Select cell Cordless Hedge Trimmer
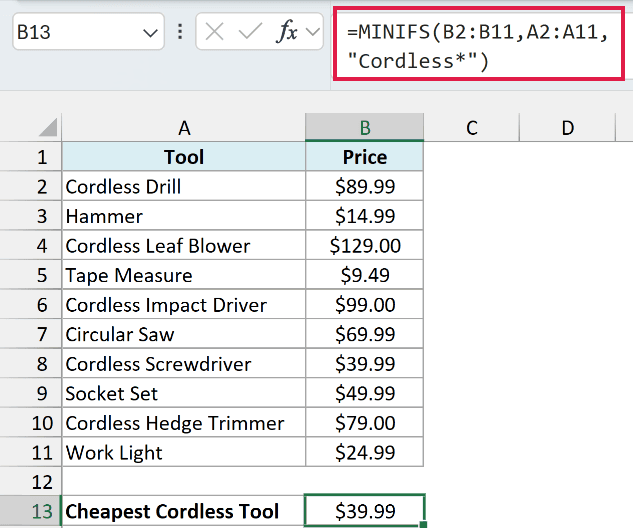This screenshot has width=633, height=528. (184, 423)
